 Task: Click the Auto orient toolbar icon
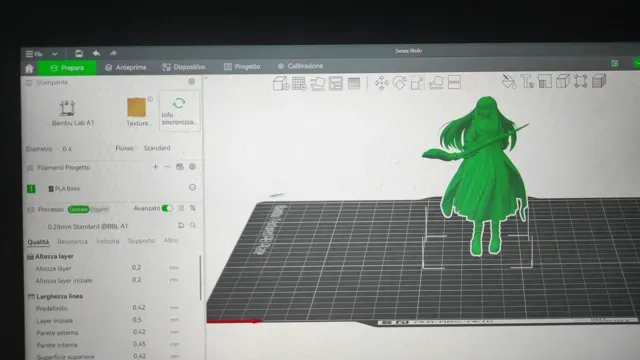(x=317, y=83)
